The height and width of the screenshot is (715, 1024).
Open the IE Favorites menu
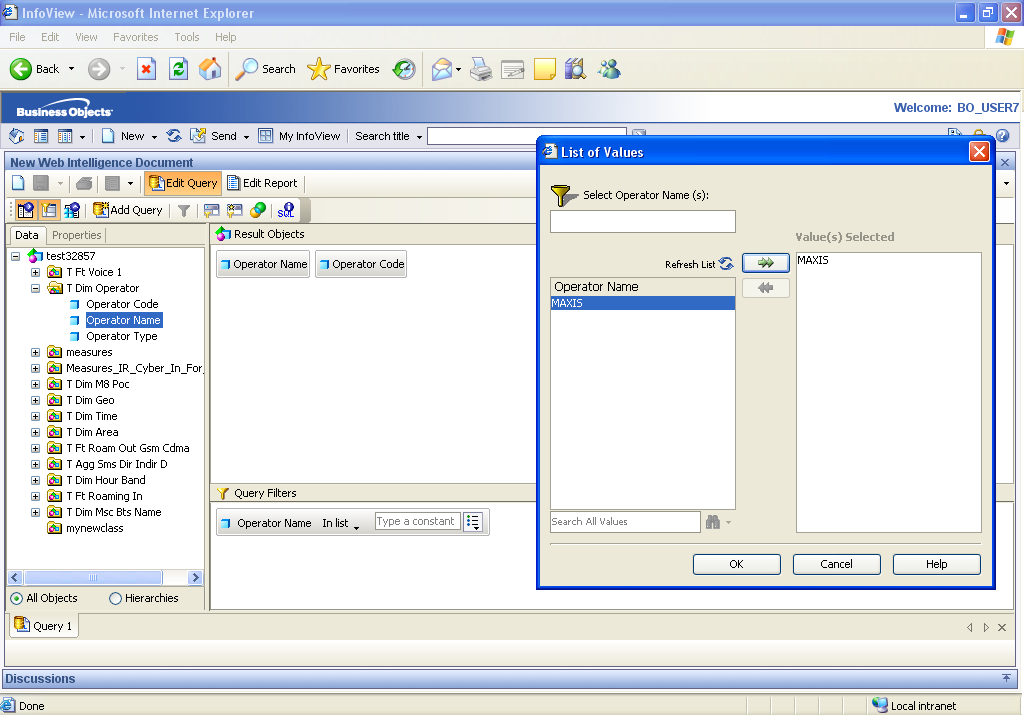[x=135, y=37]
